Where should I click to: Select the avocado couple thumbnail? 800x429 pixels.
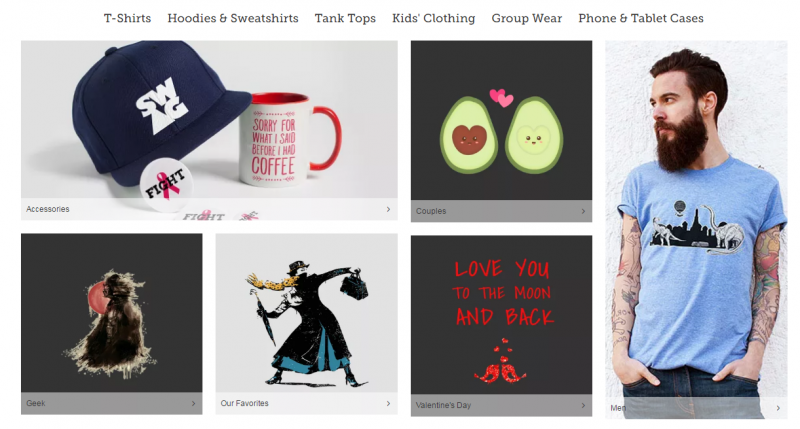pyautogui.click(x=502, y=120)
